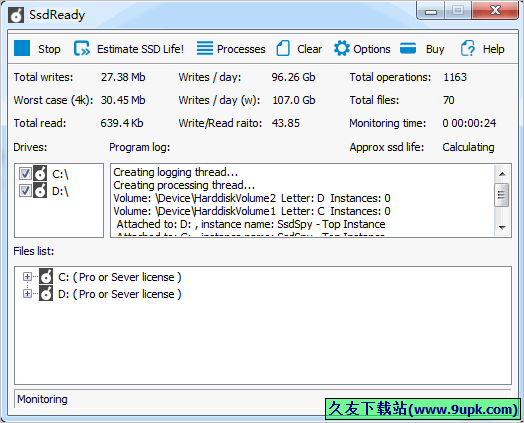Click log line 'Creating logging thread...'

[x=175, y=172]
